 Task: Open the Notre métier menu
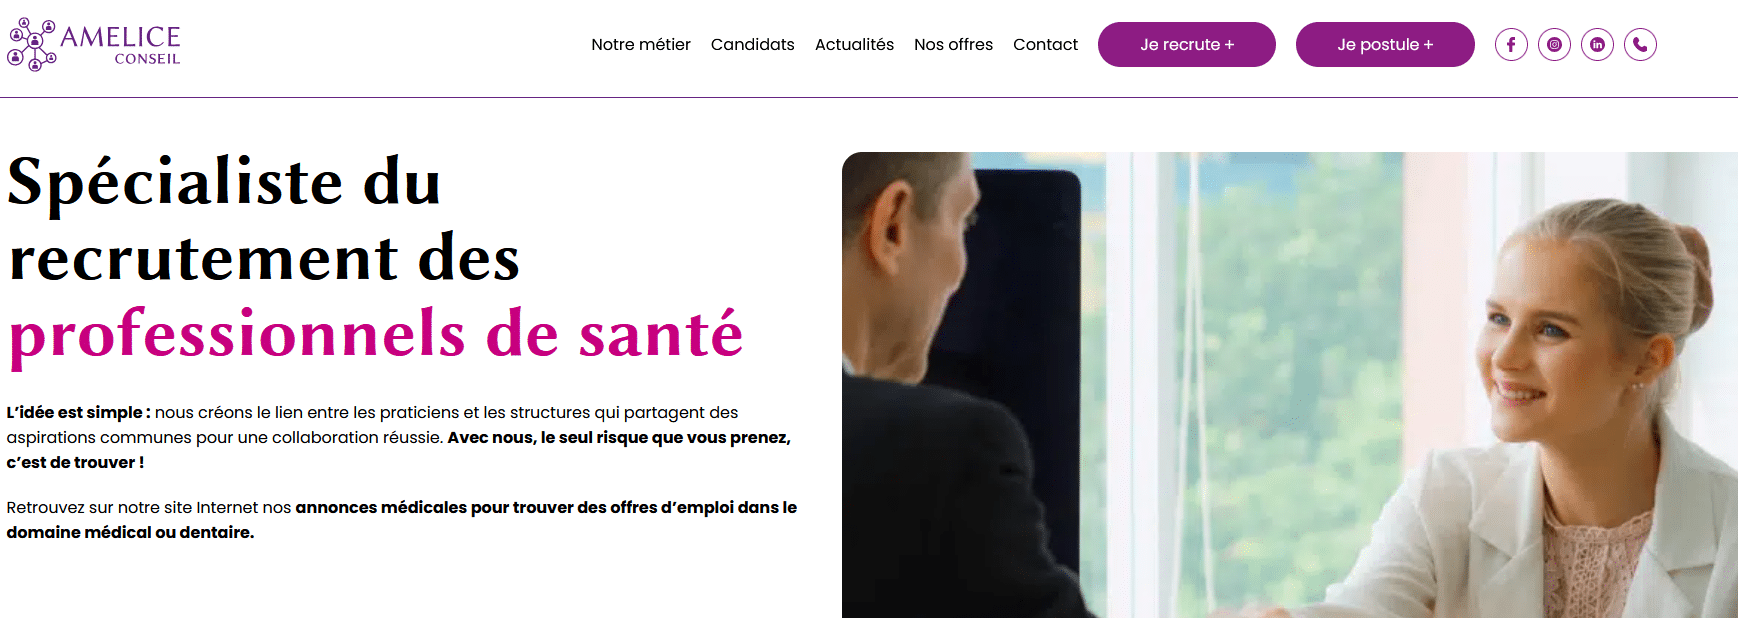pyautogui.click(x=641, y=45)
